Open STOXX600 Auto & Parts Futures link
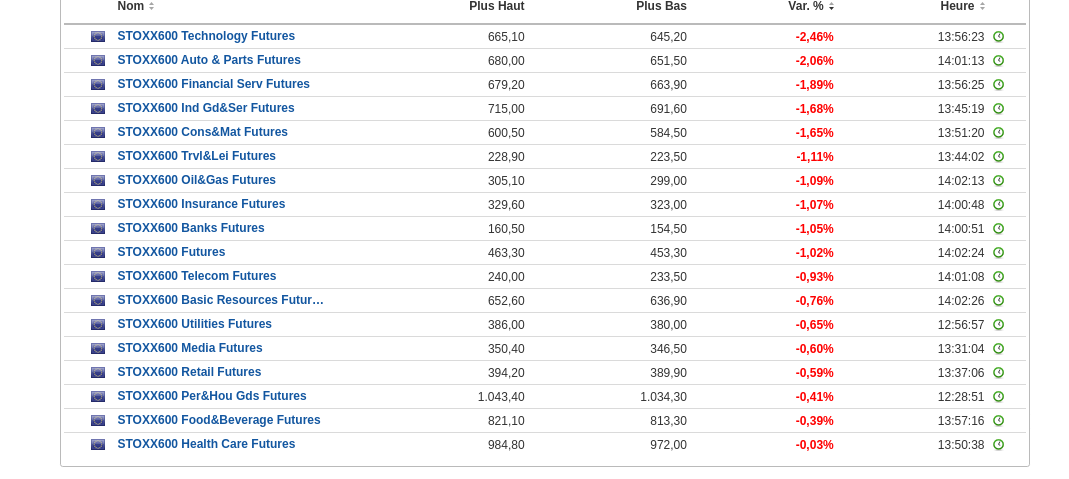The image size is (1069, 479). coord(209,60)
